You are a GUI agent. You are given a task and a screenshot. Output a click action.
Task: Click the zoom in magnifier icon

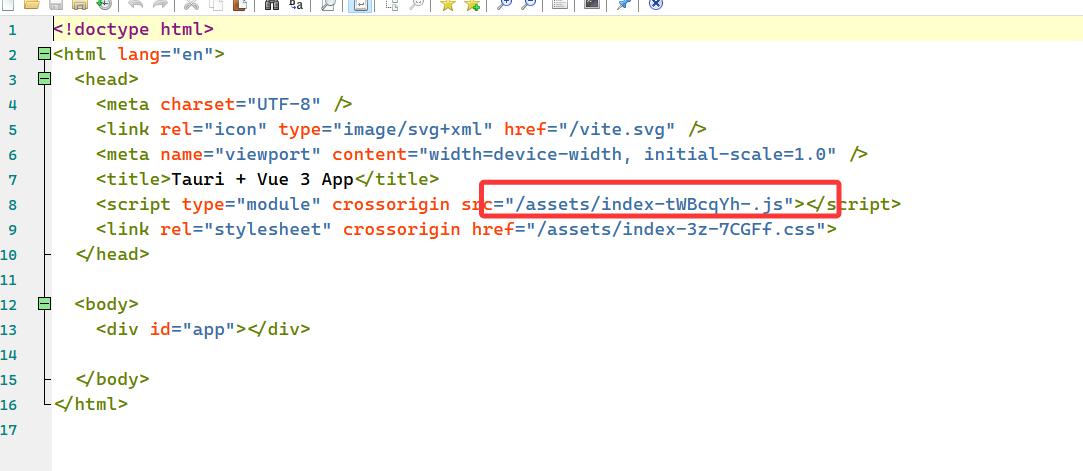[x=504, y=4]
